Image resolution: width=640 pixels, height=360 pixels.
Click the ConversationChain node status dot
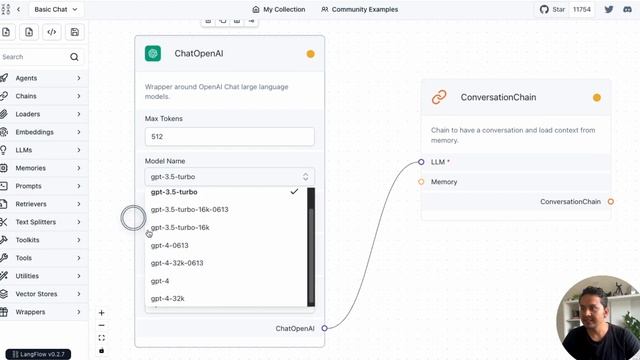click(597, 98)
